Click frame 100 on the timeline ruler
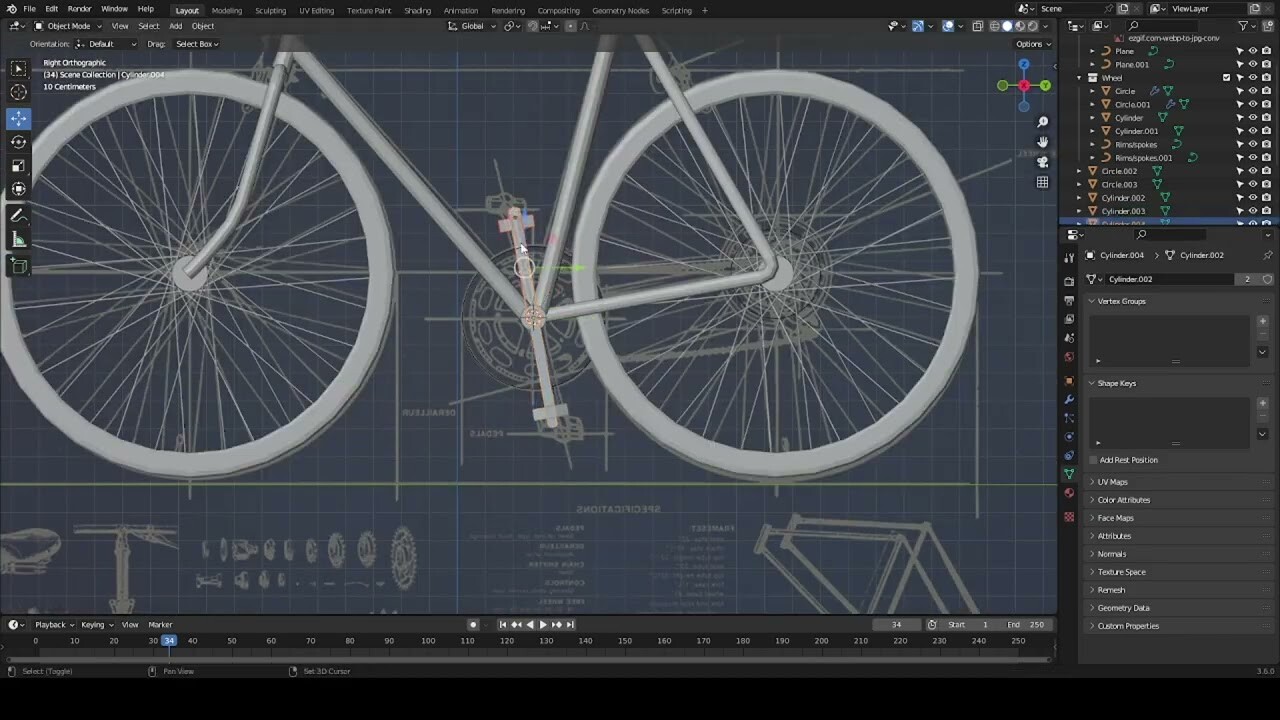The height and width of the screenshot is (720, 1280). [x=428, y=641]
